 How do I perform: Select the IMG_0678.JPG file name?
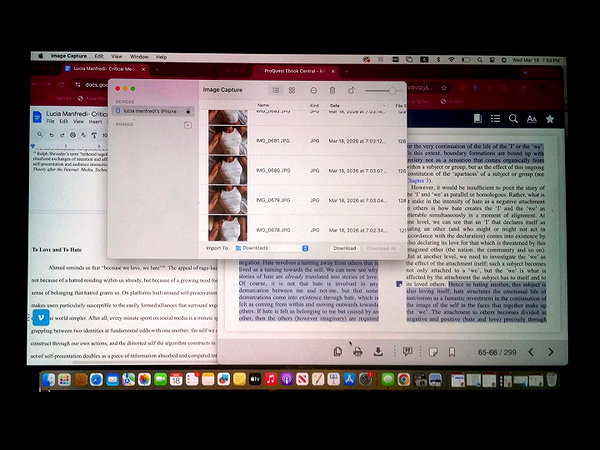click(x=273, y=230)
